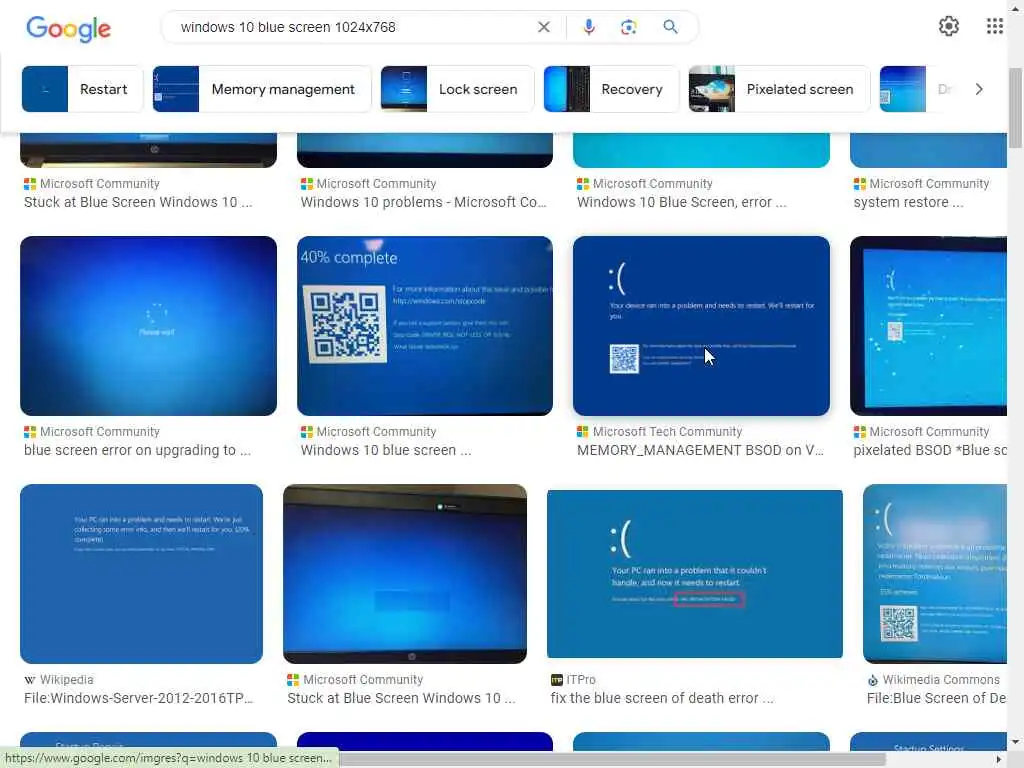The image size is (1024, 768).
Task: Open 'pixelated BSOD *Blue sc' title
Action: click(929, 451)
